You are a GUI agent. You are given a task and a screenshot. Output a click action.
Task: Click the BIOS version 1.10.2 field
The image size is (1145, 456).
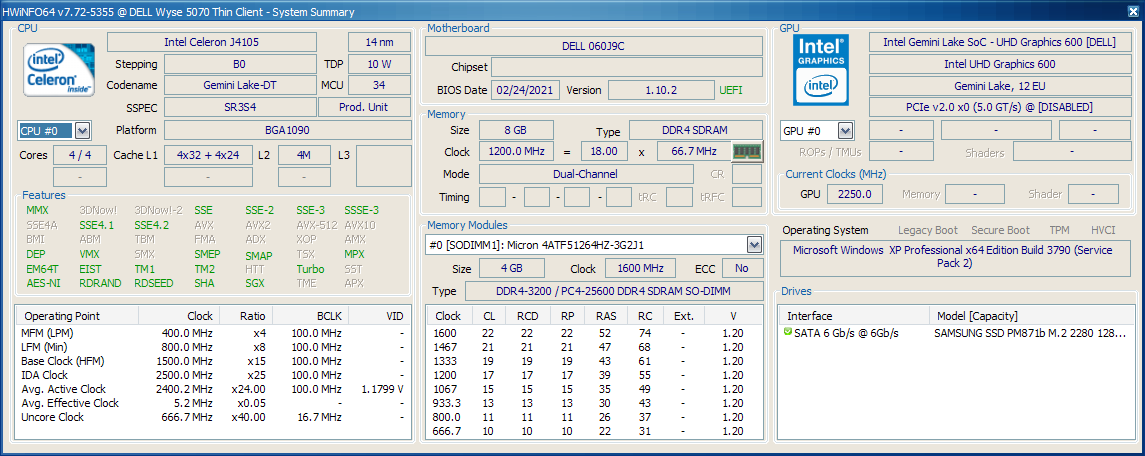[x=661, y=91]
